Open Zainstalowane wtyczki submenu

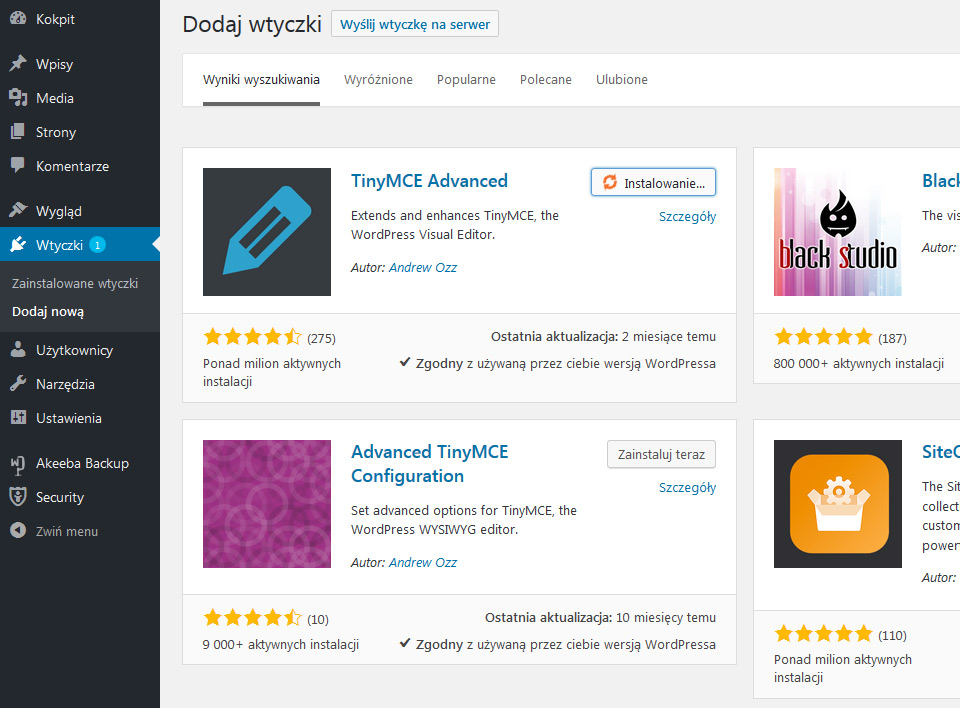tap(75, 284)
